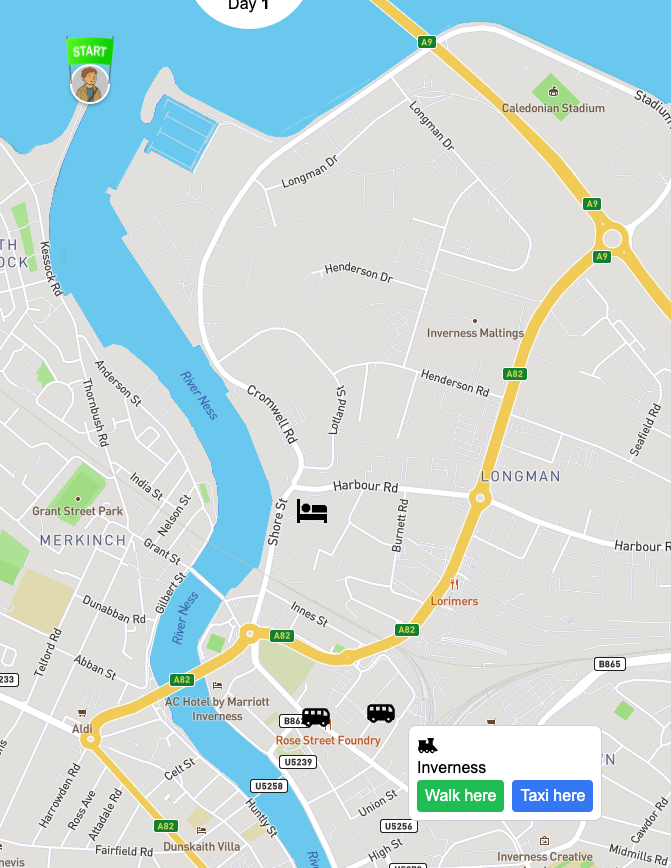Choose the green Walk here button
The width and height of the screenshot is (671, 868).
(461, 796)
